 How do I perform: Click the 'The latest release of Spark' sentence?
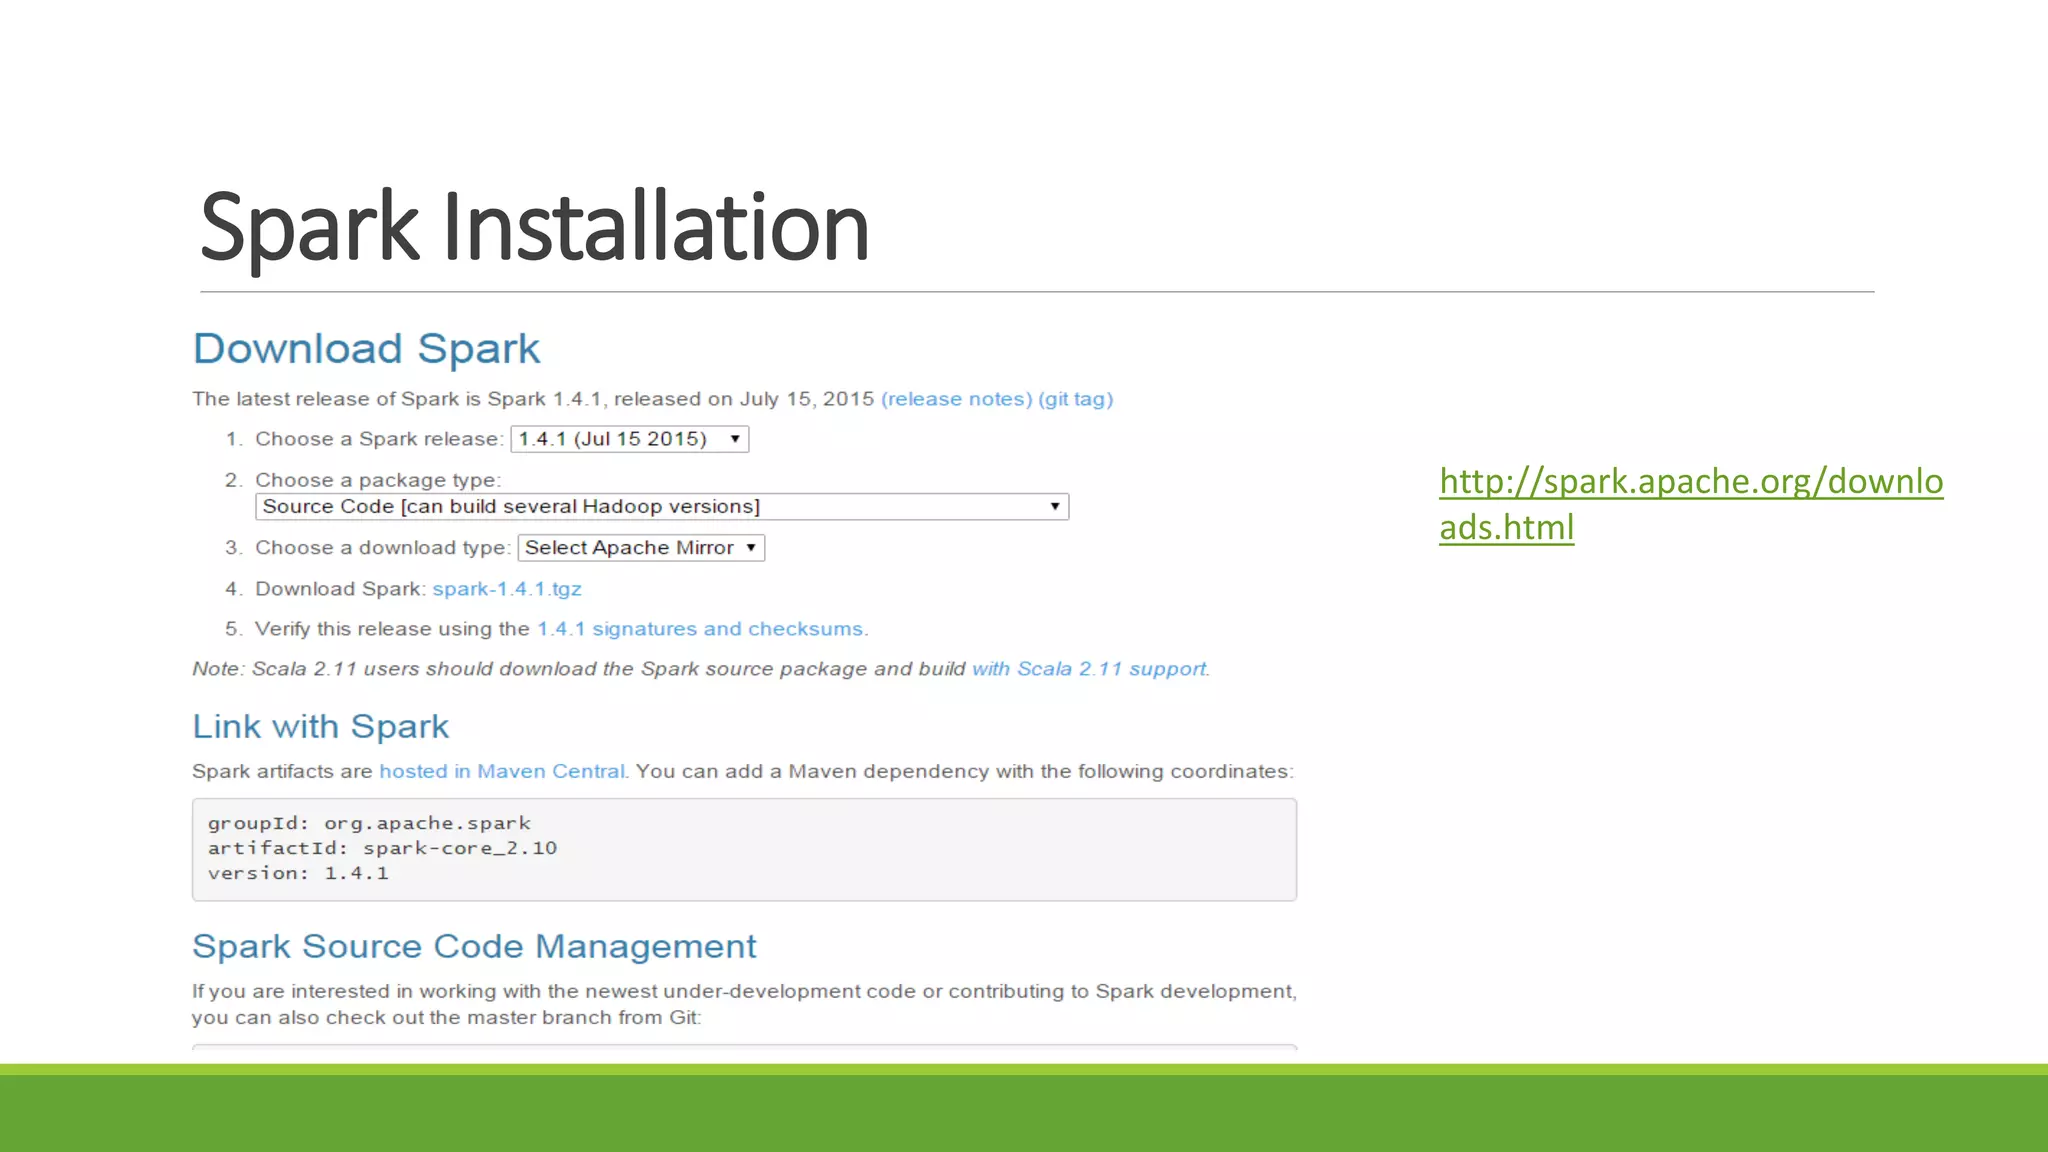(x=533, y=399)
